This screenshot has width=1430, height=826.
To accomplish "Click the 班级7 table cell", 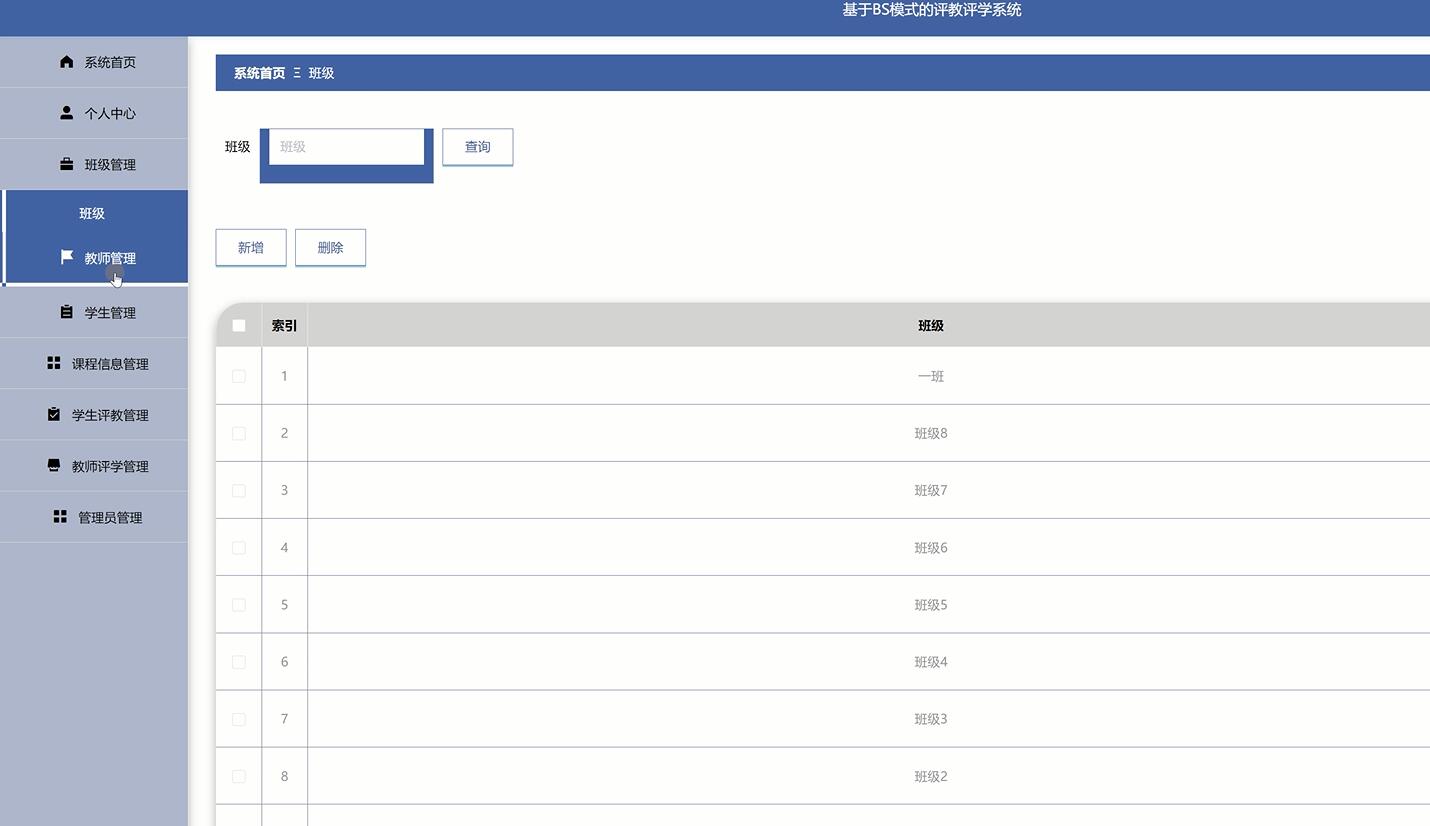I will click(x=930, y=490).
